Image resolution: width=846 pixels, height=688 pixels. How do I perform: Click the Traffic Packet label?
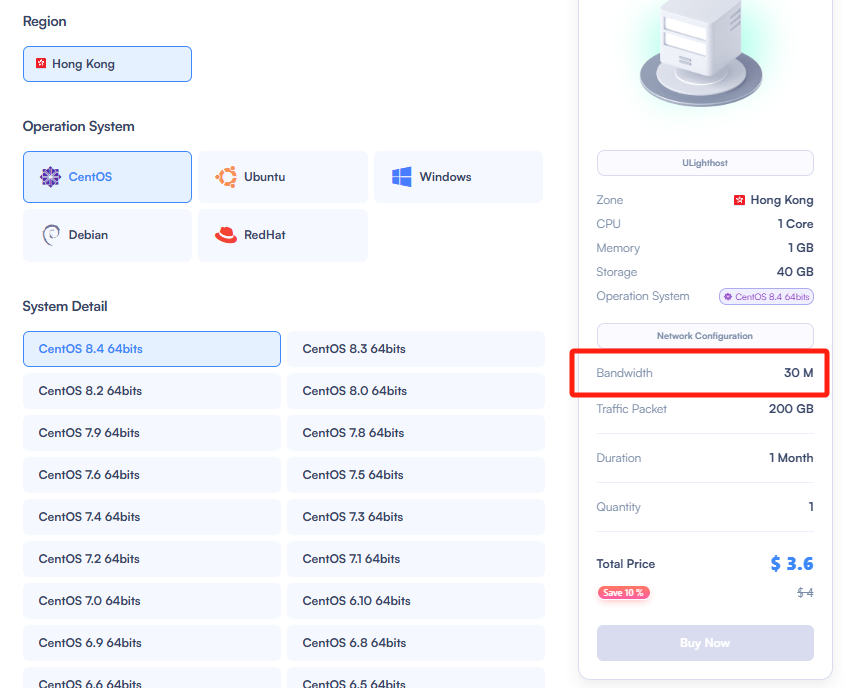tap(632, 409)
